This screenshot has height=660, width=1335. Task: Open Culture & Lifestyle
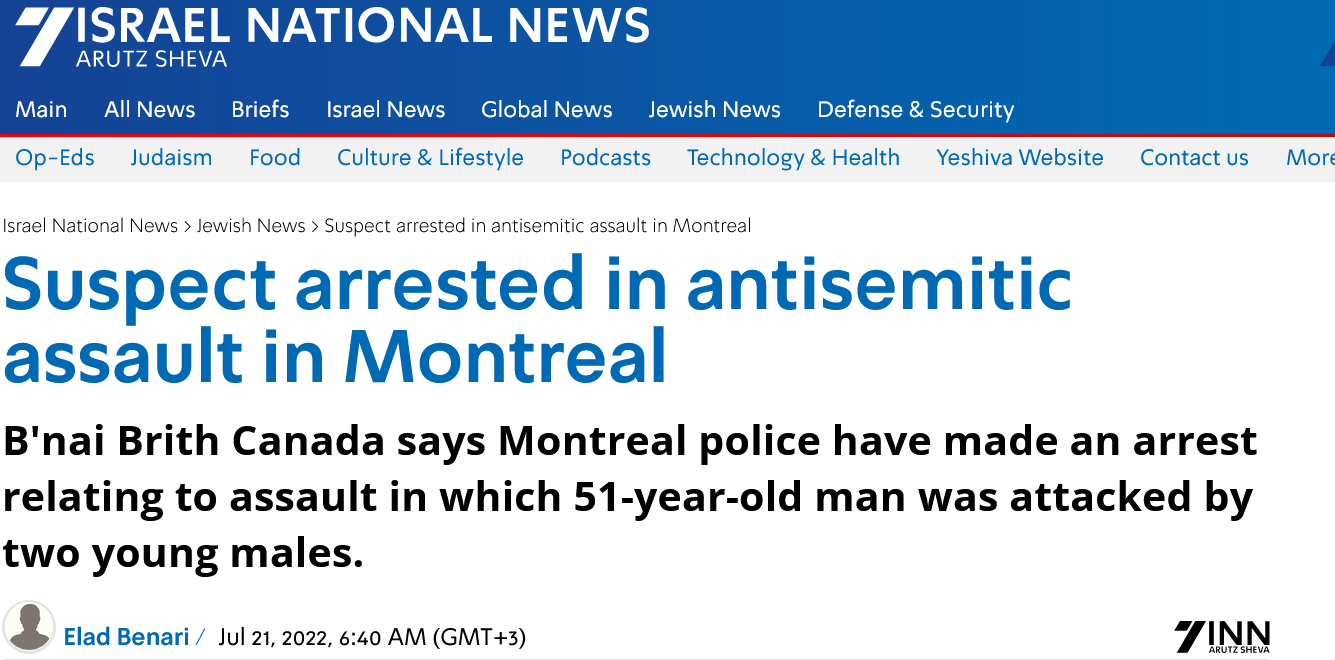coord(430,158)
